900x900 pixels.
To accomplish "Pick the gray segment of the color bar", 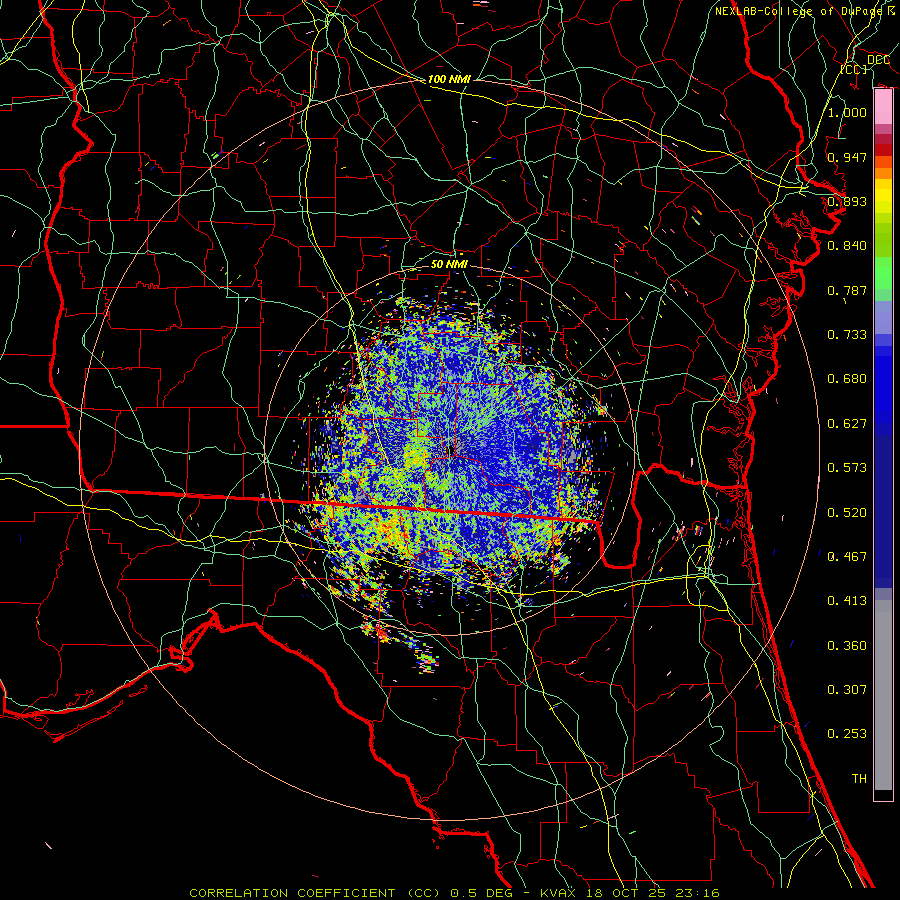I will pyautogui.click(x=883, y=695).
